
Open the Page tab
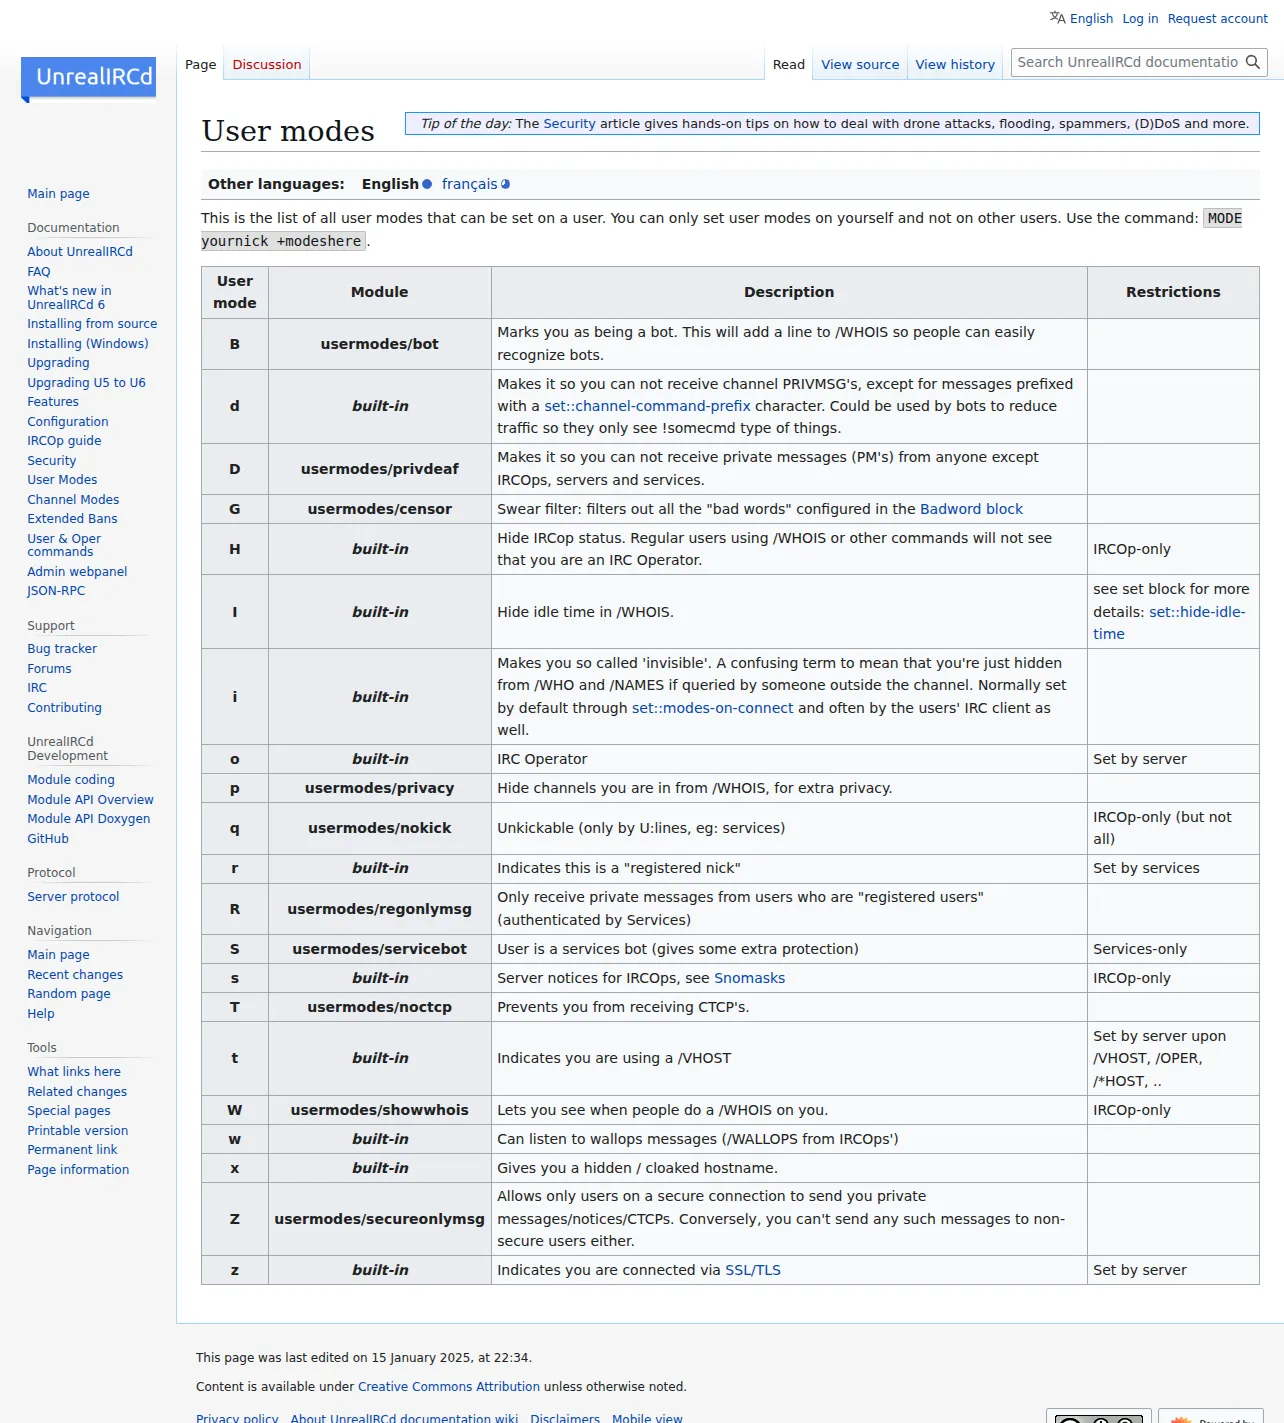click(200, 64)
